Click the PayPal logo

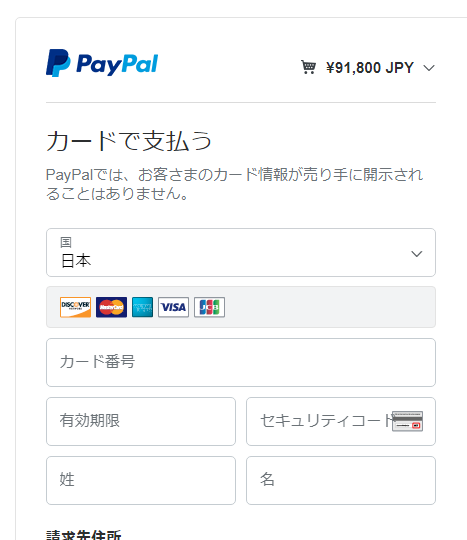[x=102, y=63]
